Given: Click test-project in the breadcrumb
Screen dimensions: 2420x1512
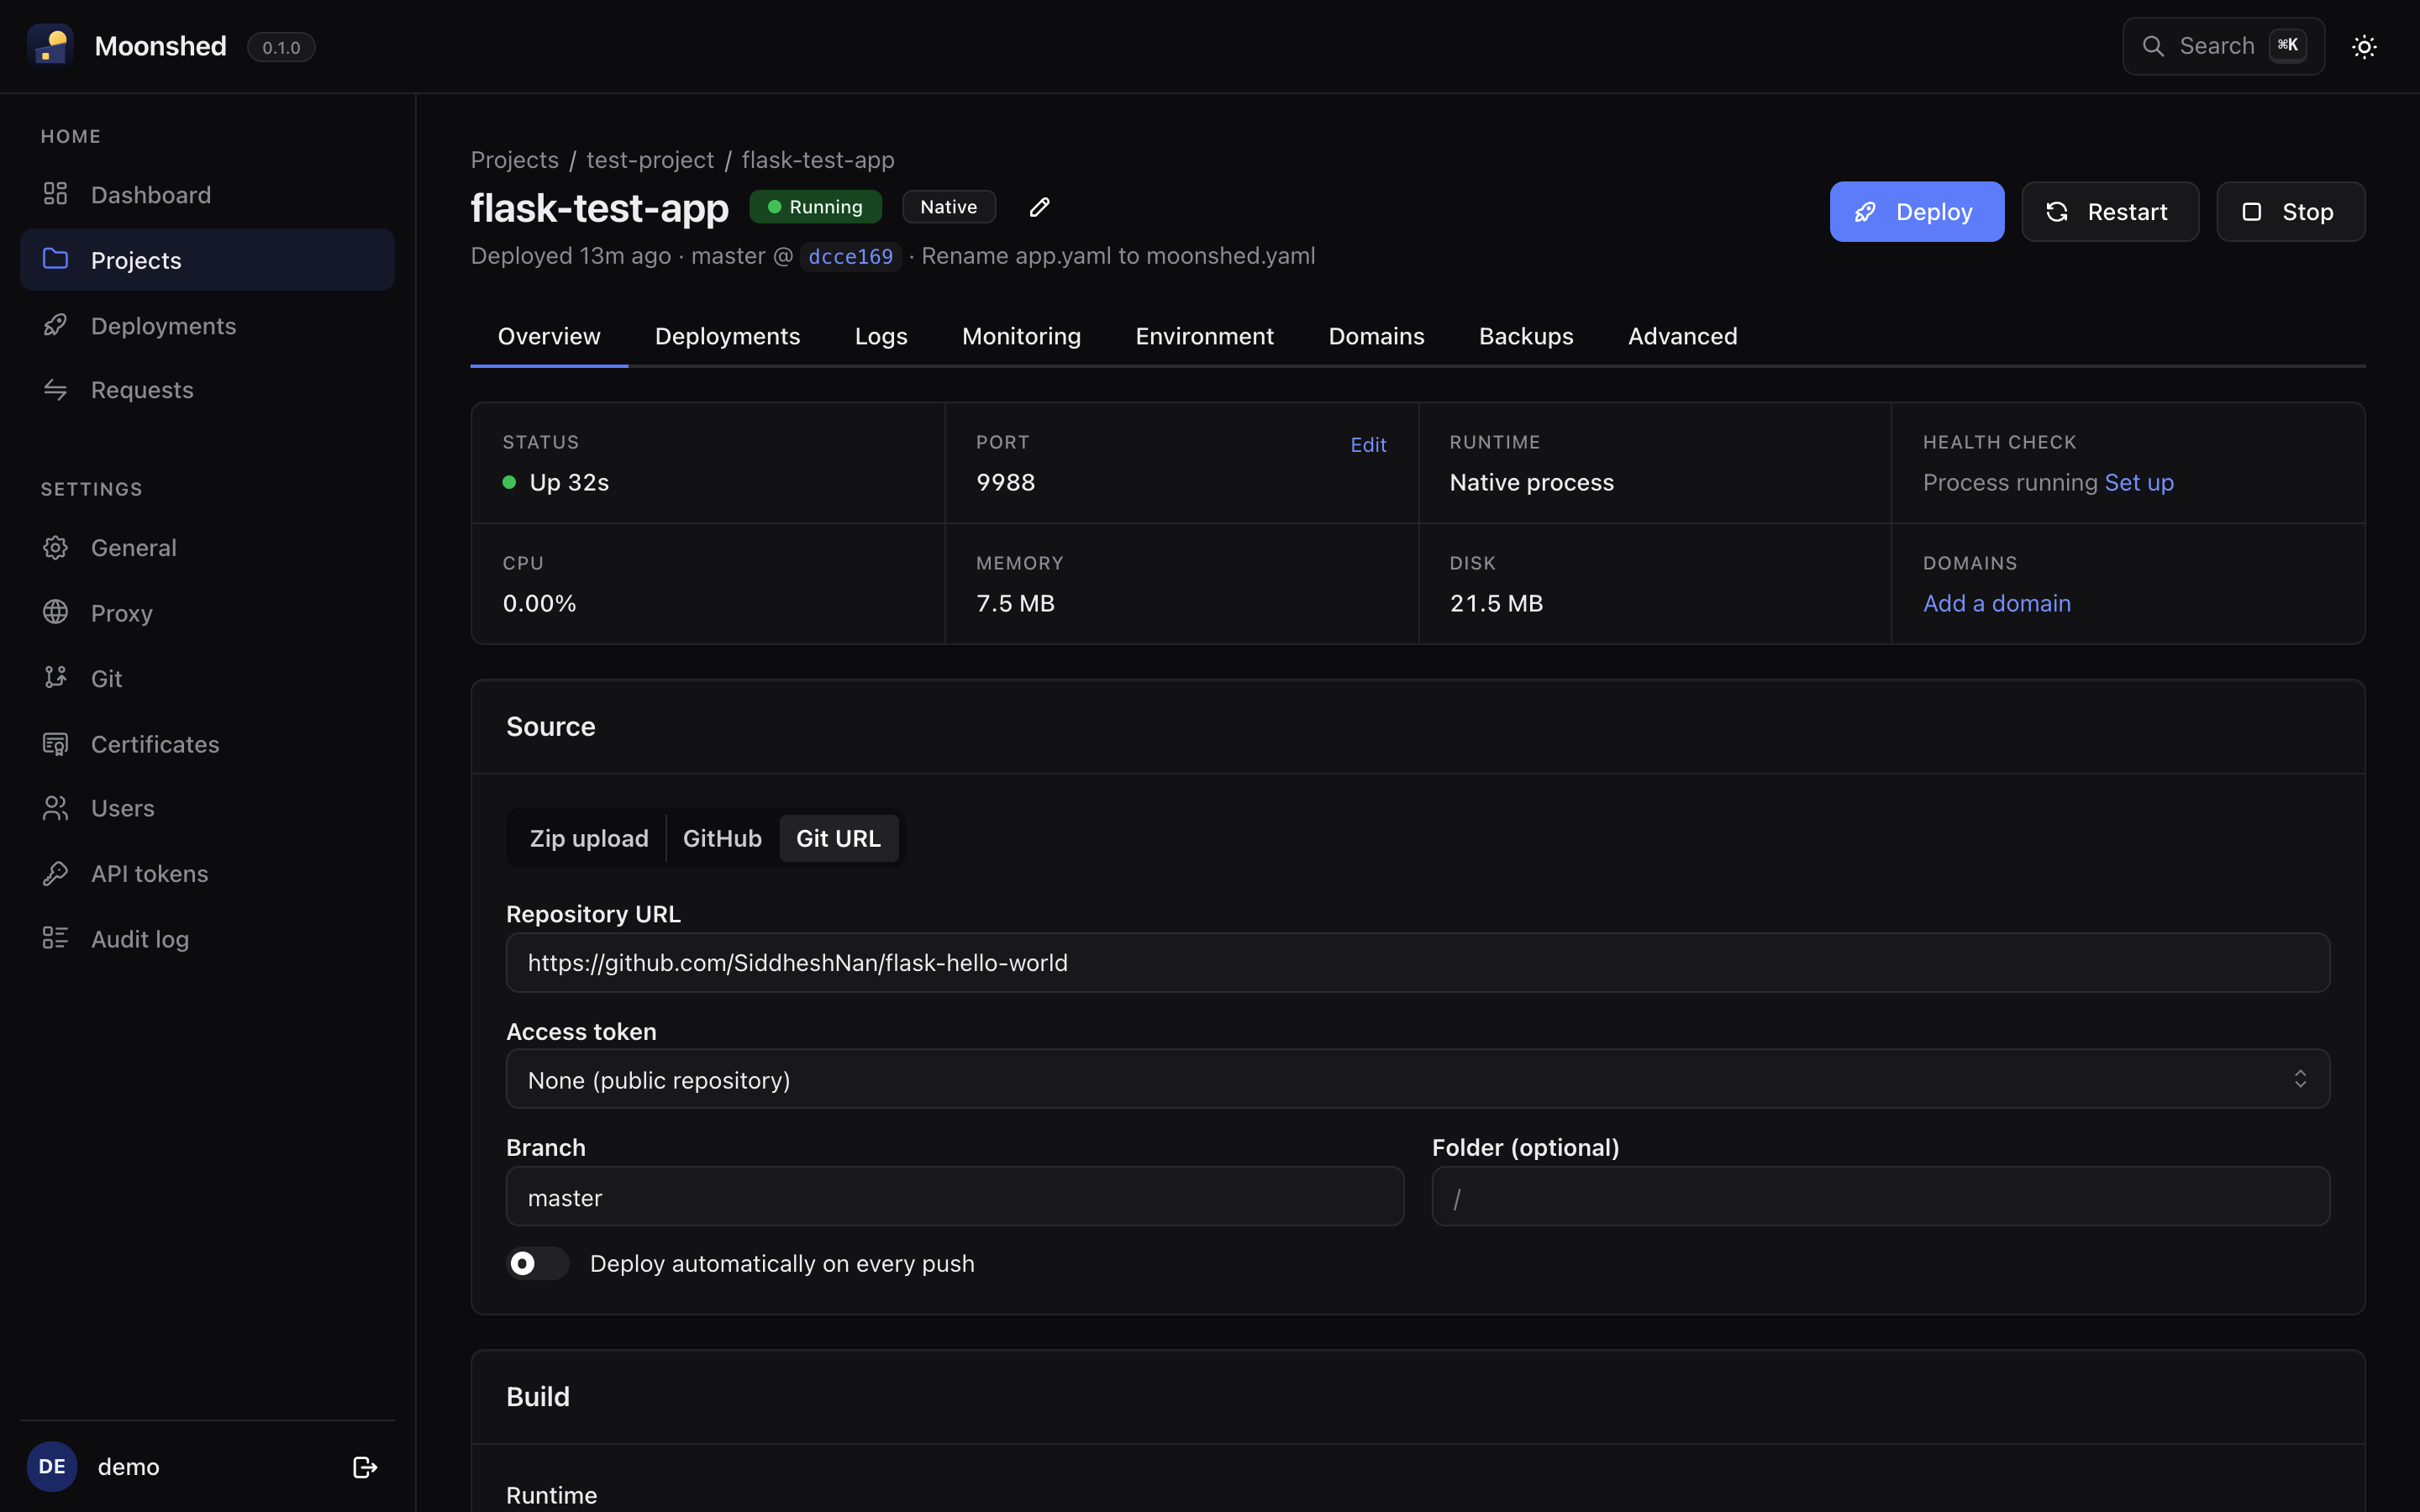Looking at the screenshot, I should point(650,160).
